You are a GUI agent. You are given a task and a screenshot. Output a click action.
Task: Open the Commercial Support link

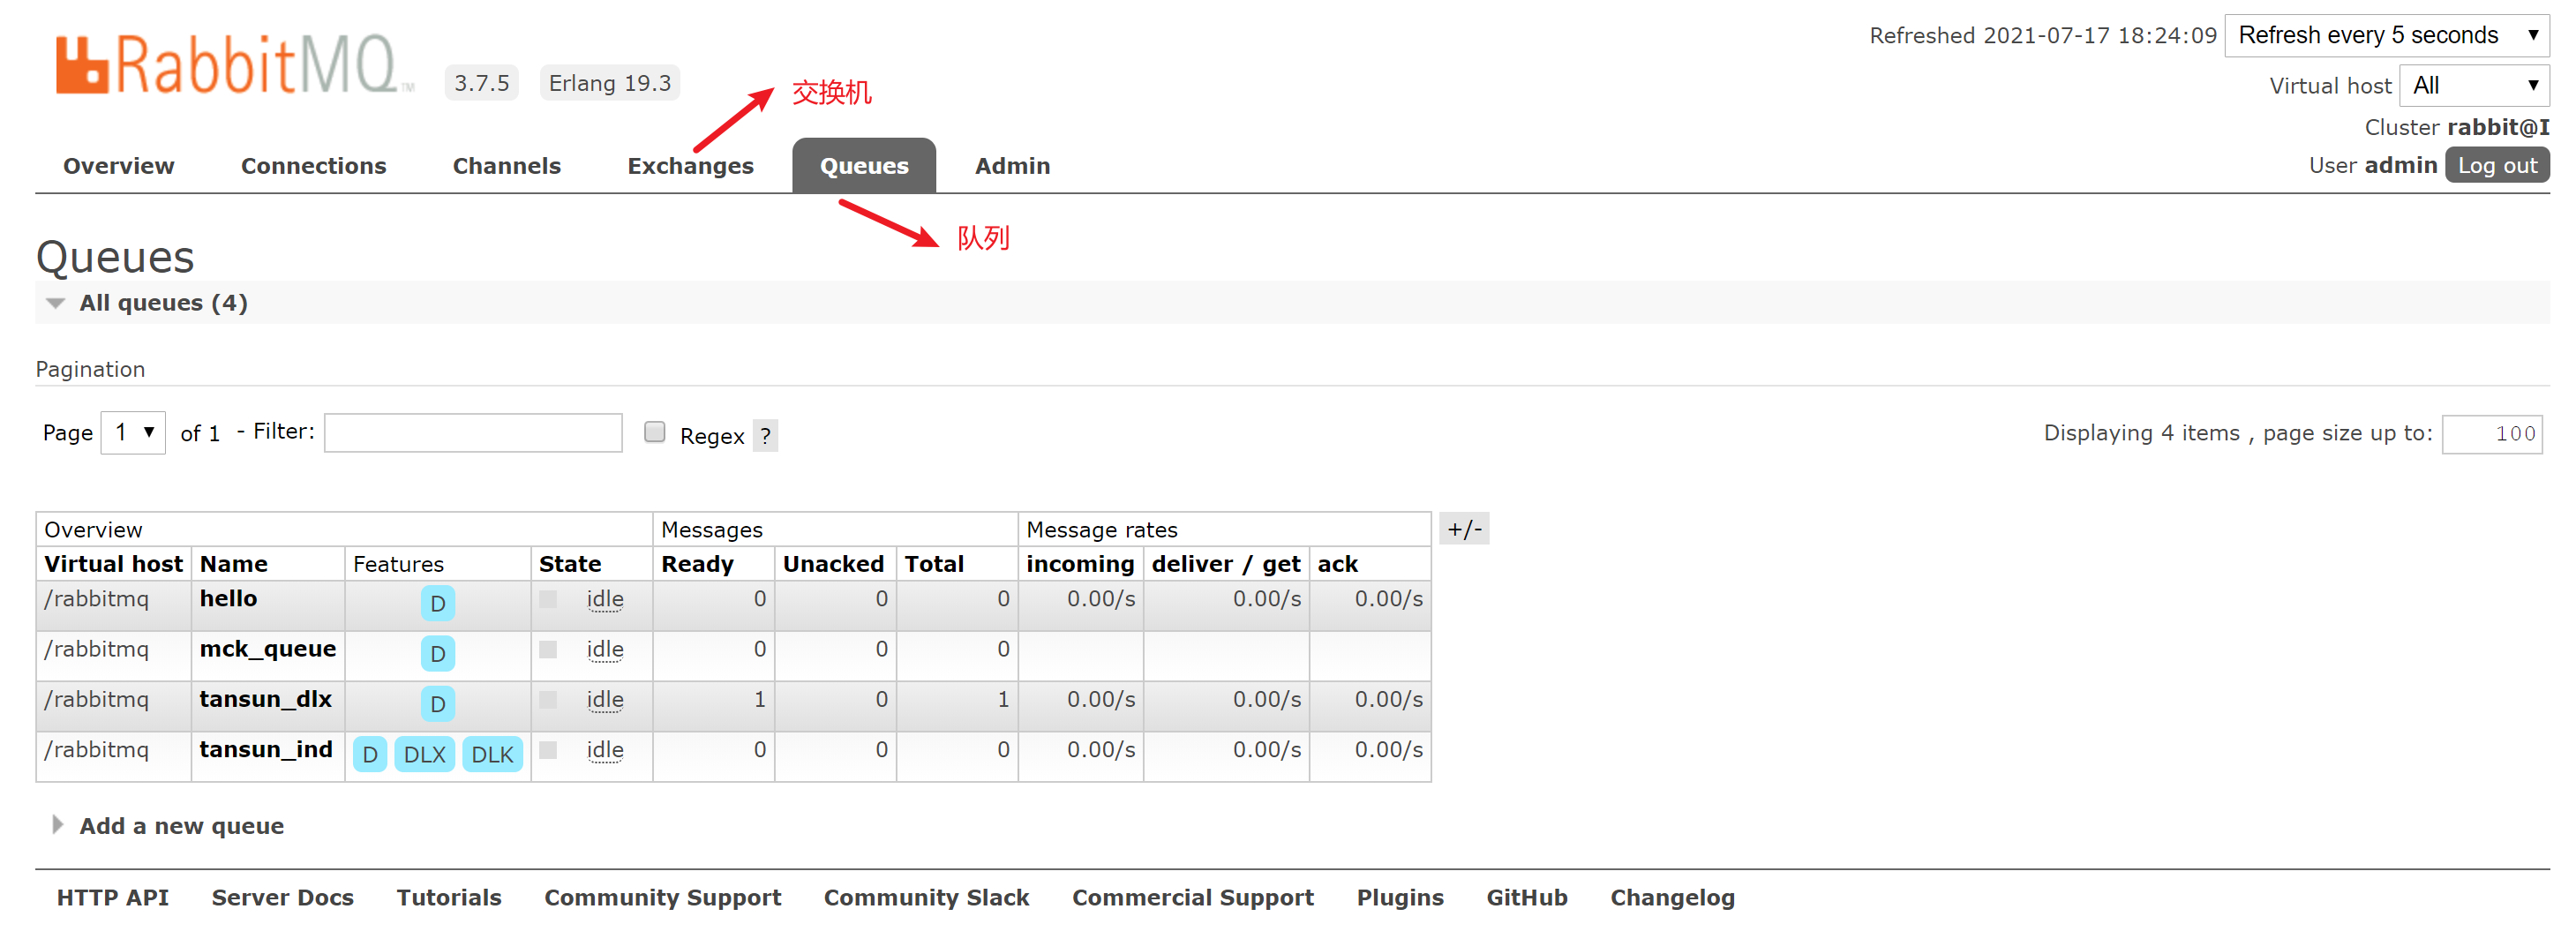tap(1192, 897)
